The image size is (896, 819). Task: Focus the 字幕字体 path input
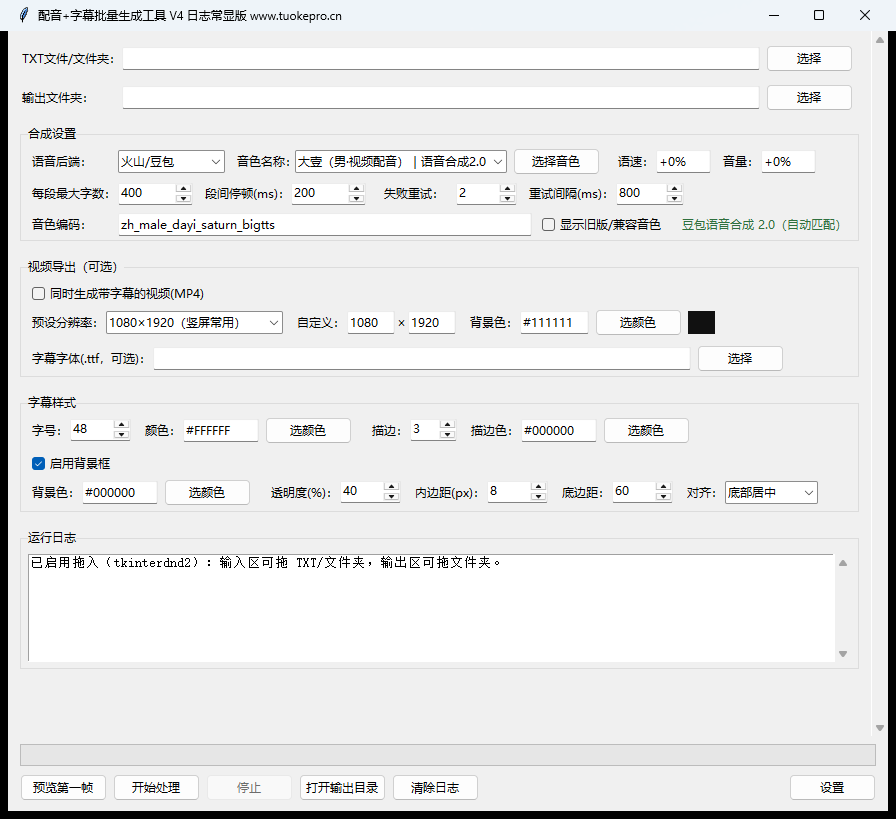(x=422, y=358)
